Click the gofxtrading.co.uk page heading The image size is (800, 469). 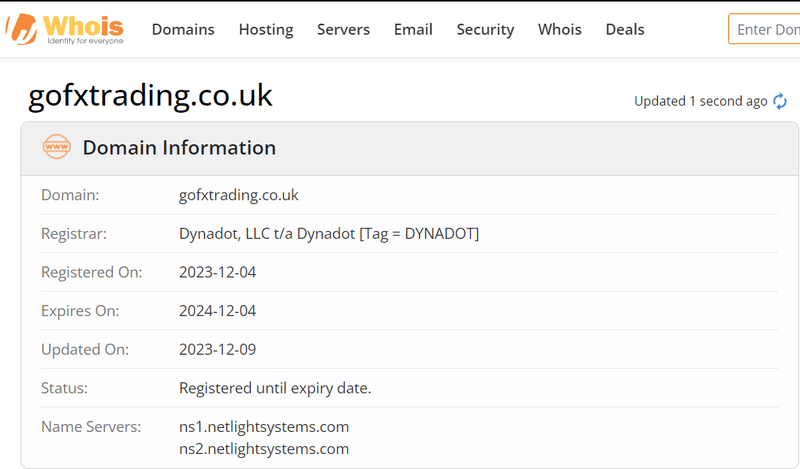(x=151, y=95)
